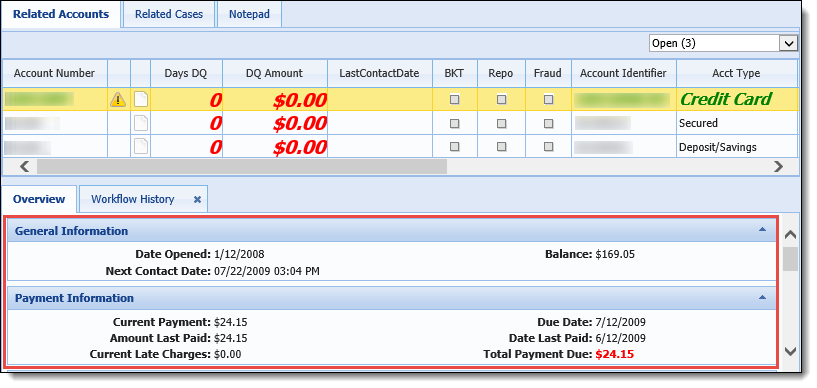Close the Workflow History tab with x
817x388 pixels.
[197, 199]
